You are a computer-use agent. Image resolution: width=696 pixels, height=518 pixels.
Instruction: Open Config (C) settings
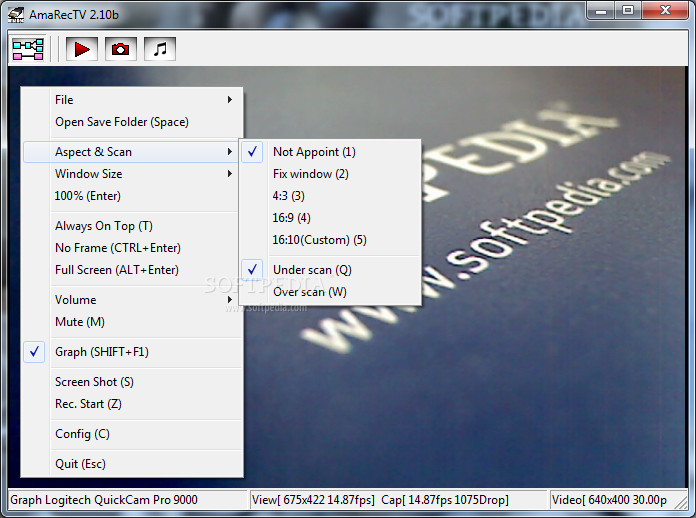point(132,434)
